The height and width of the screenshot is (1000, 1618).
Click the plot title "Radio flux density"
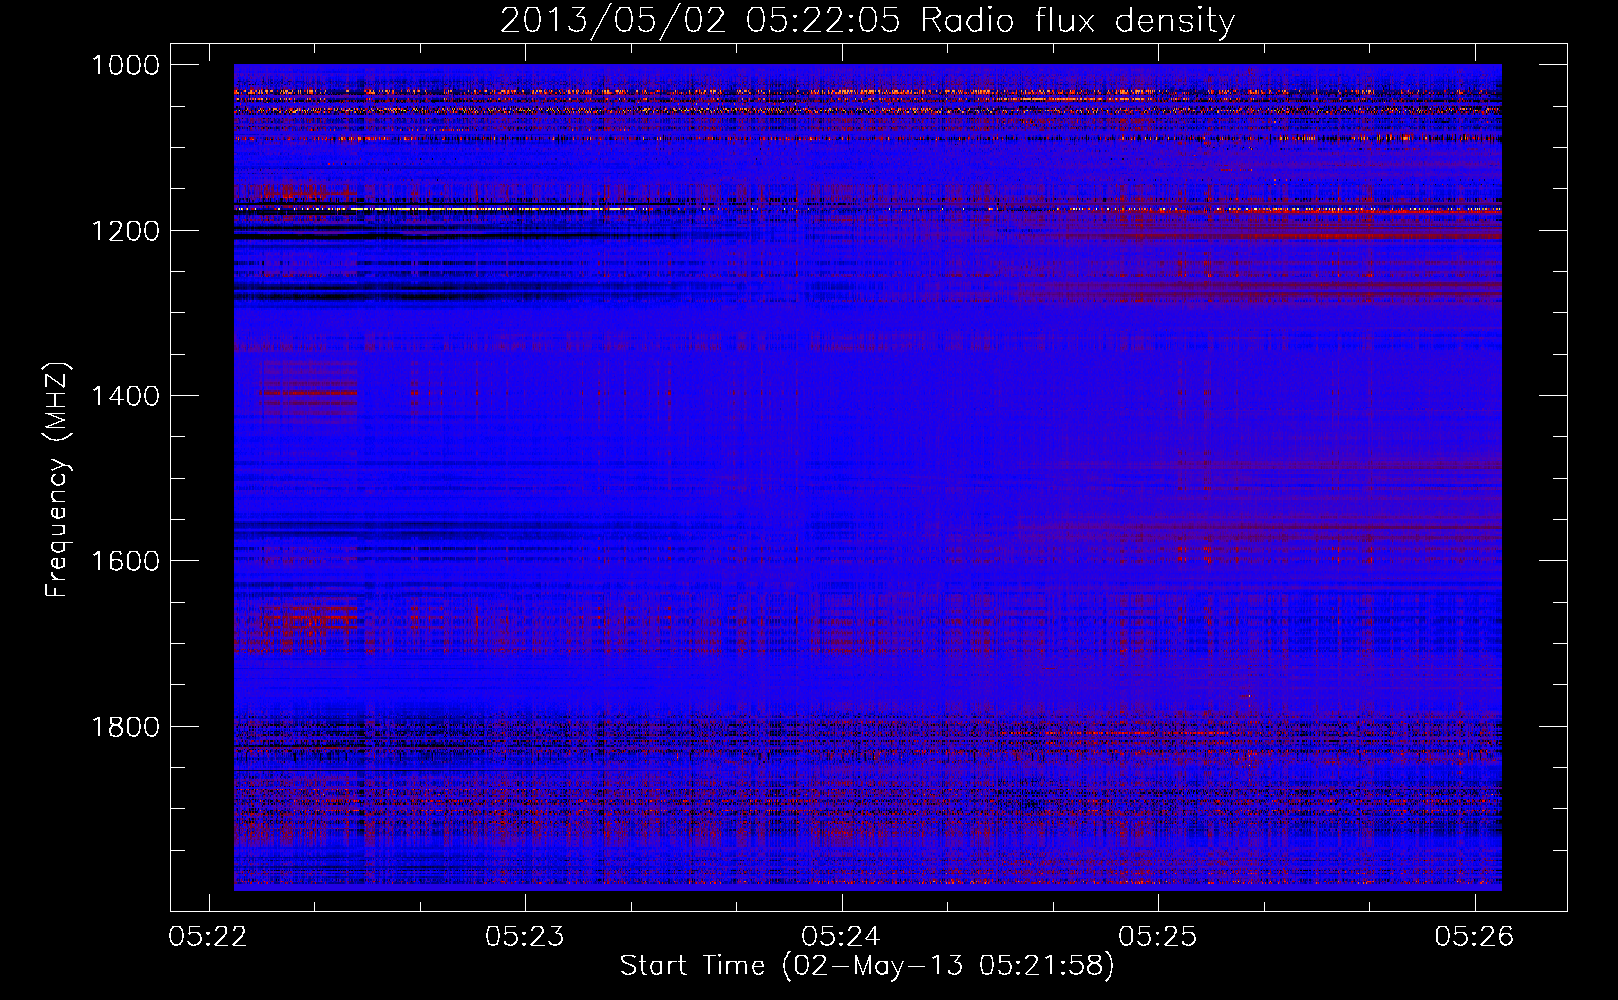click(x=1077, y=20)
